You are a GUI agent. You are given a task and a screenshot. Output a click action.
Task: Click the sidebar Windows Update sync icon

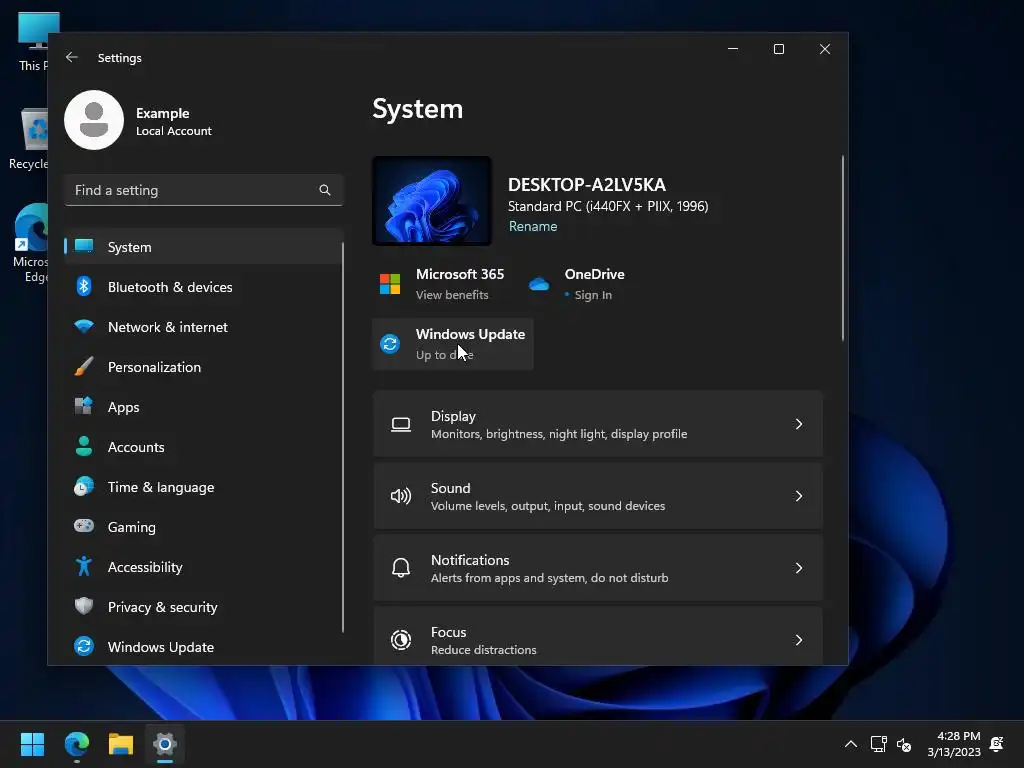click(x=84, y=647)
